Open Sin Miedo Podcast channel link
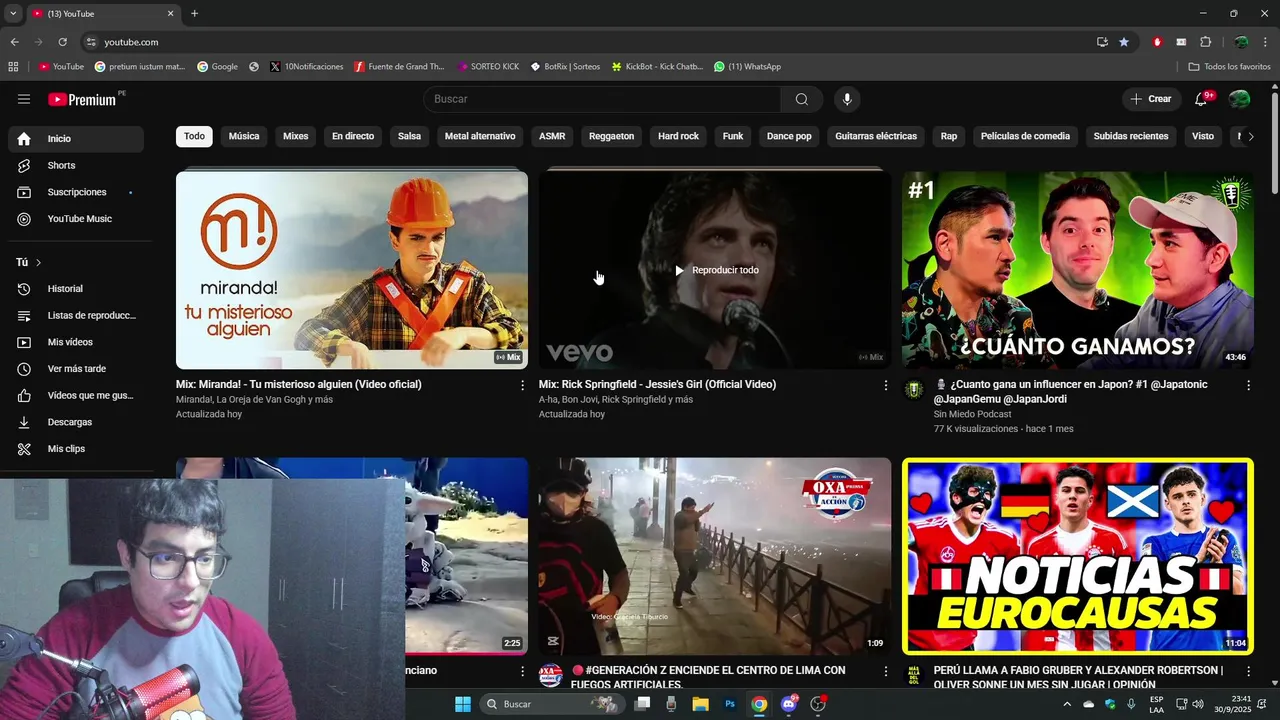Viewport: 1280px width, 720px height. tap(972, 414)
